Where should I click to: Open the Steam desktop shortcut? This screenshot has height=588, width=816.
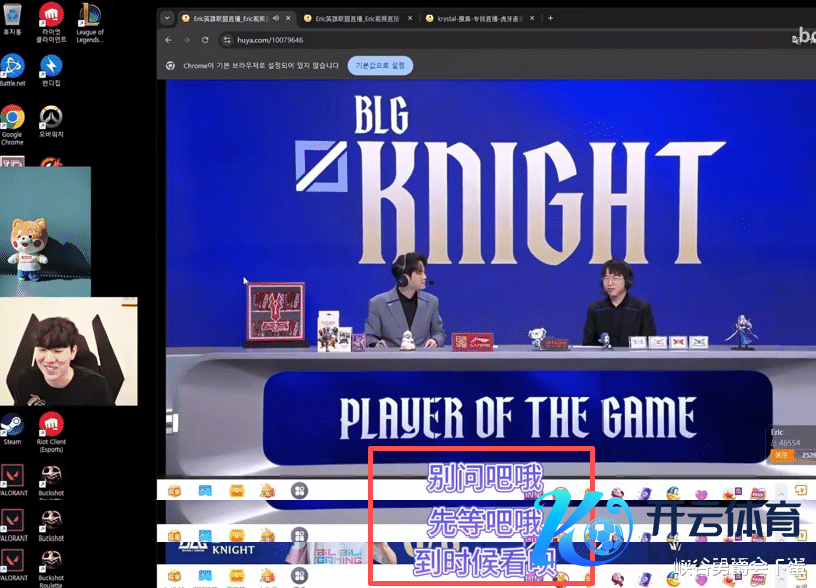point(12,425)
